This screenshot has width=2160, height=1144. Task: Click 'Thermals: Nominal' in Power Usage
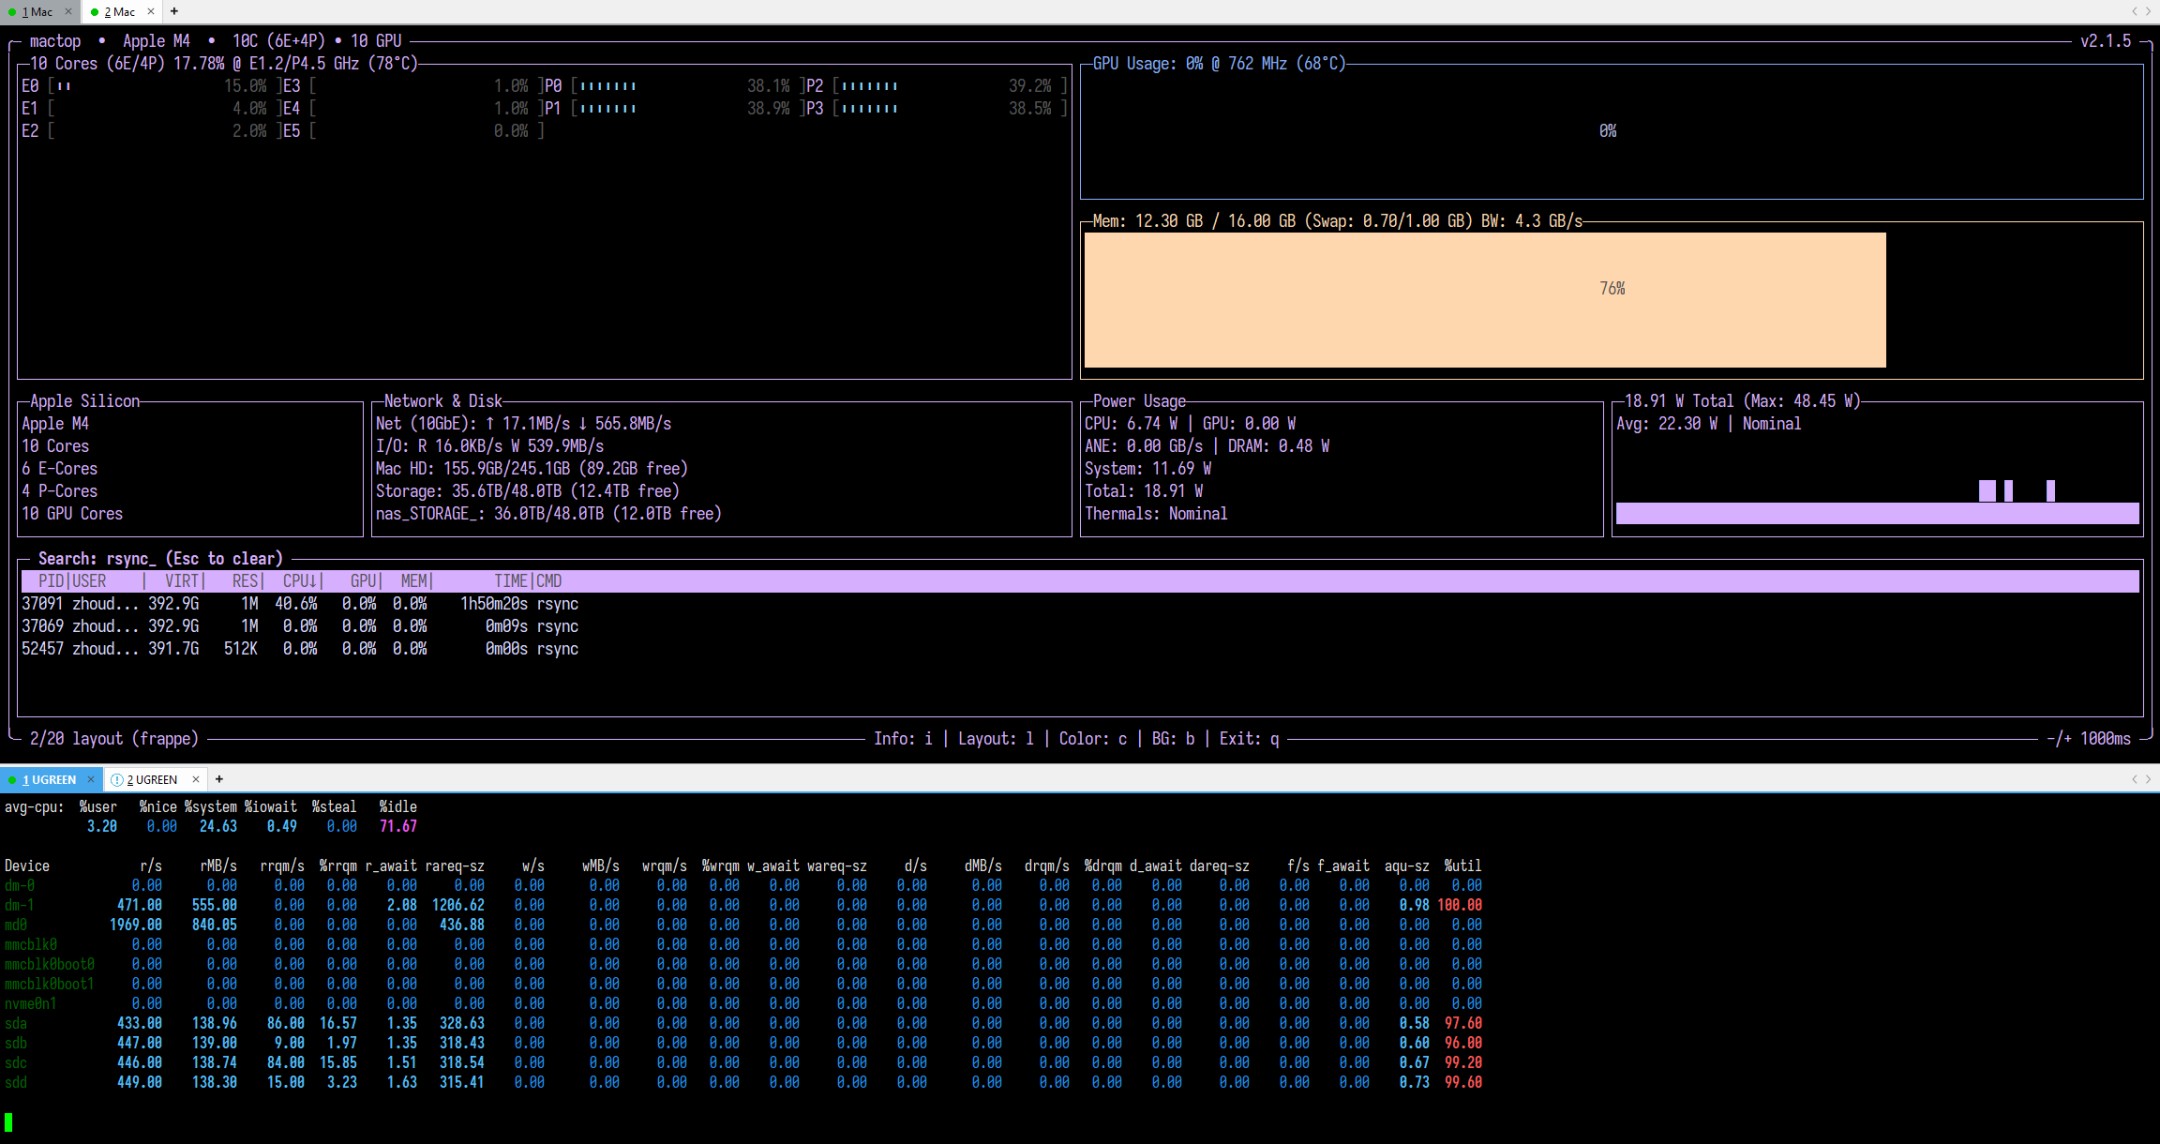pos(1156,514)
